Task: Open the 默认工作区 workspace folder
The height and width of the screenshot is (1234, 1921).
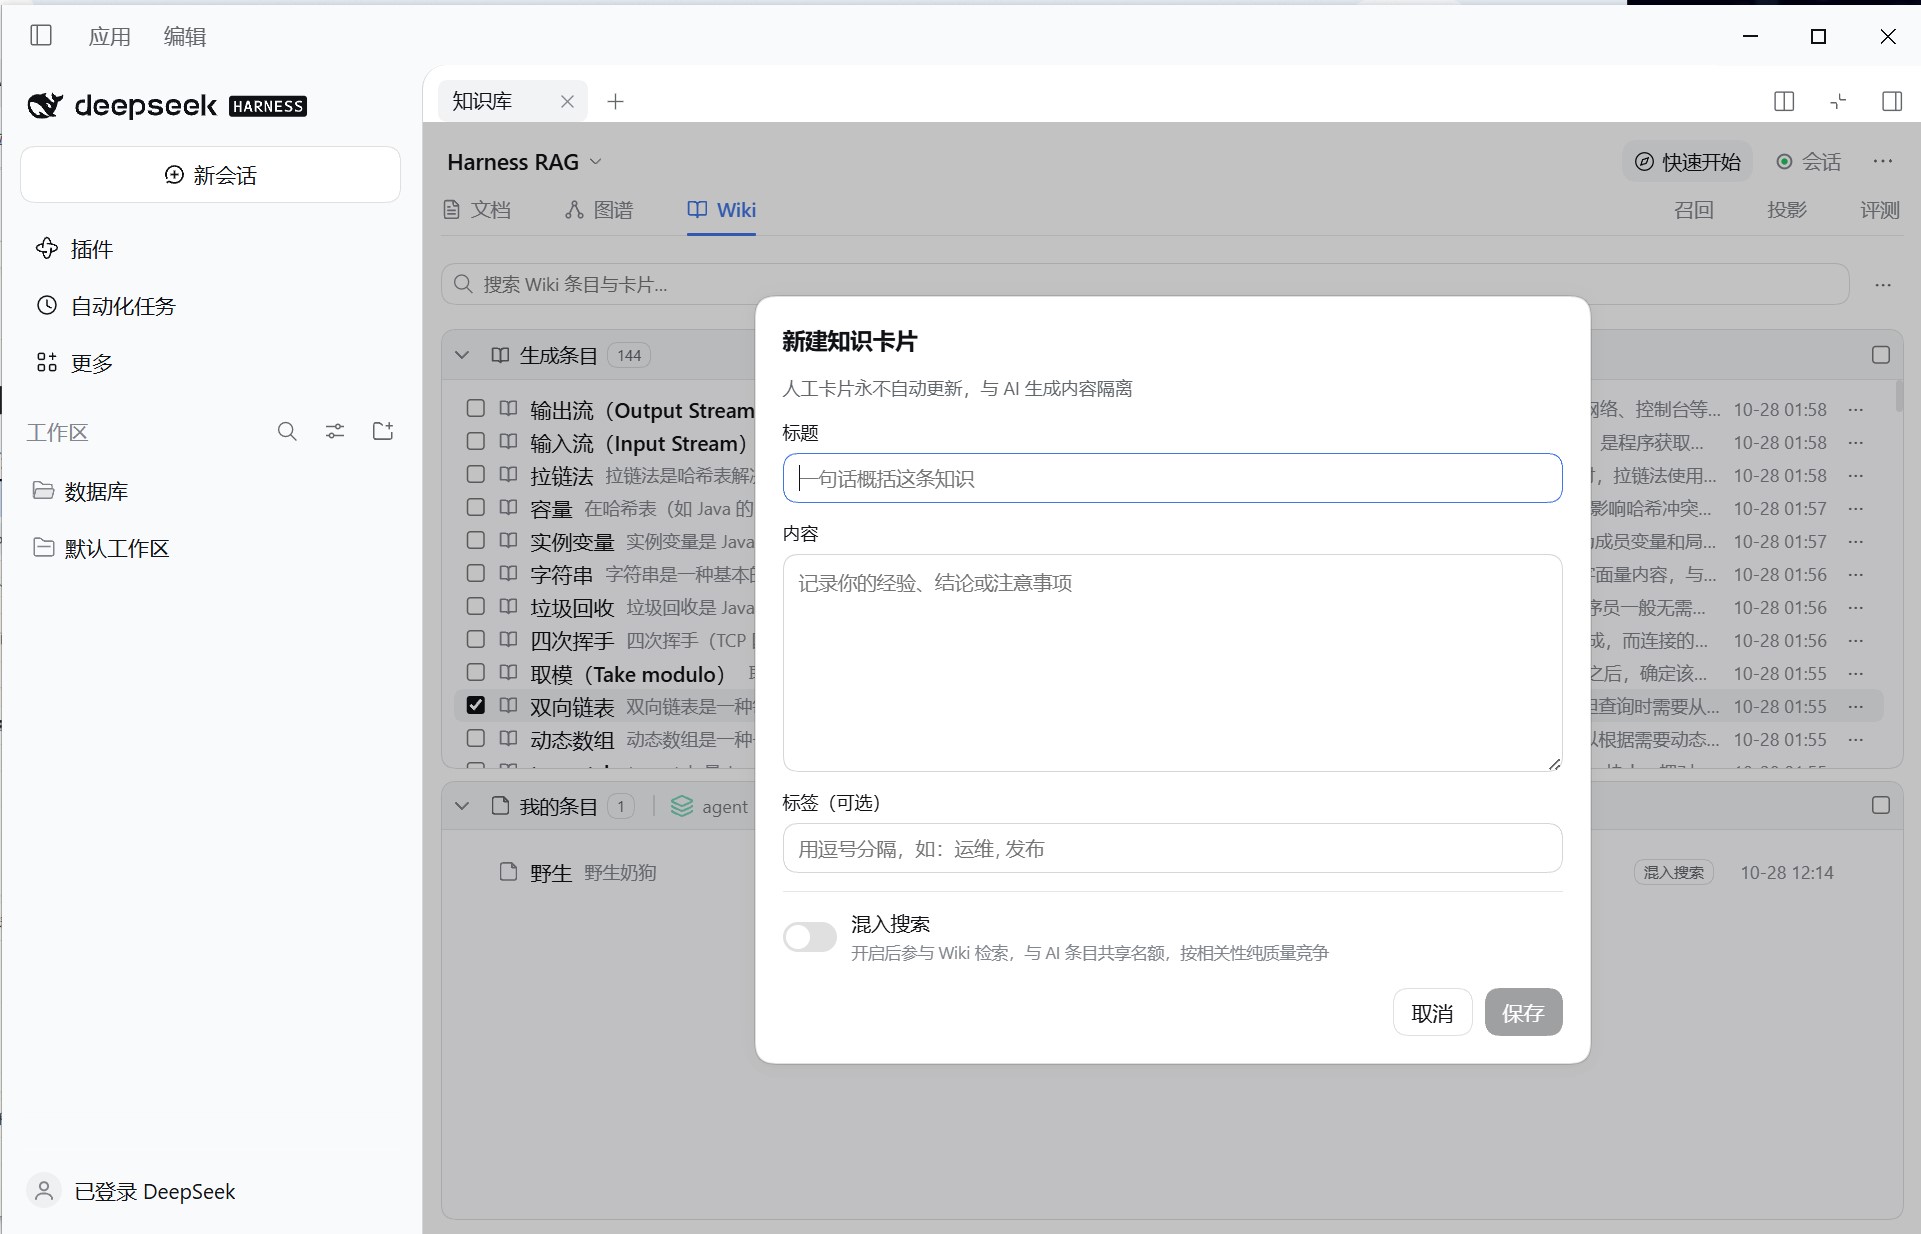Action: coord(101,548)
